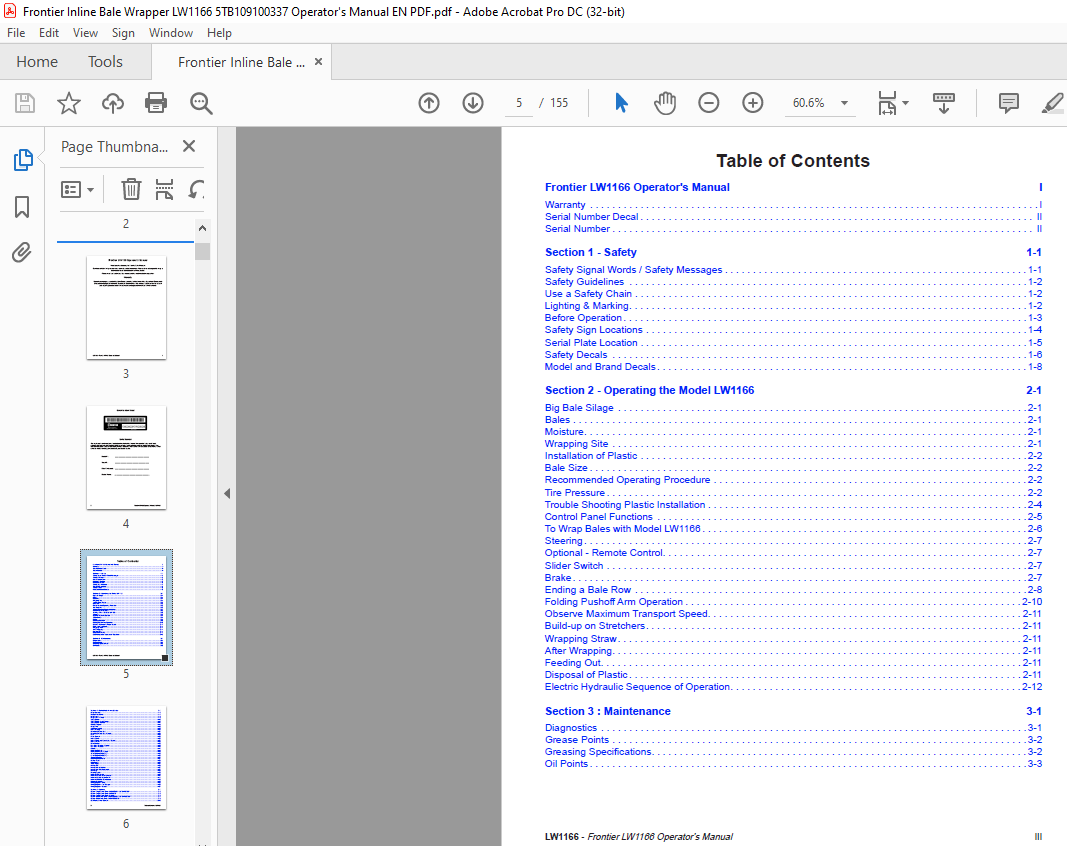
Task: Delete selected page with trash icon
Action: [131, 189]
